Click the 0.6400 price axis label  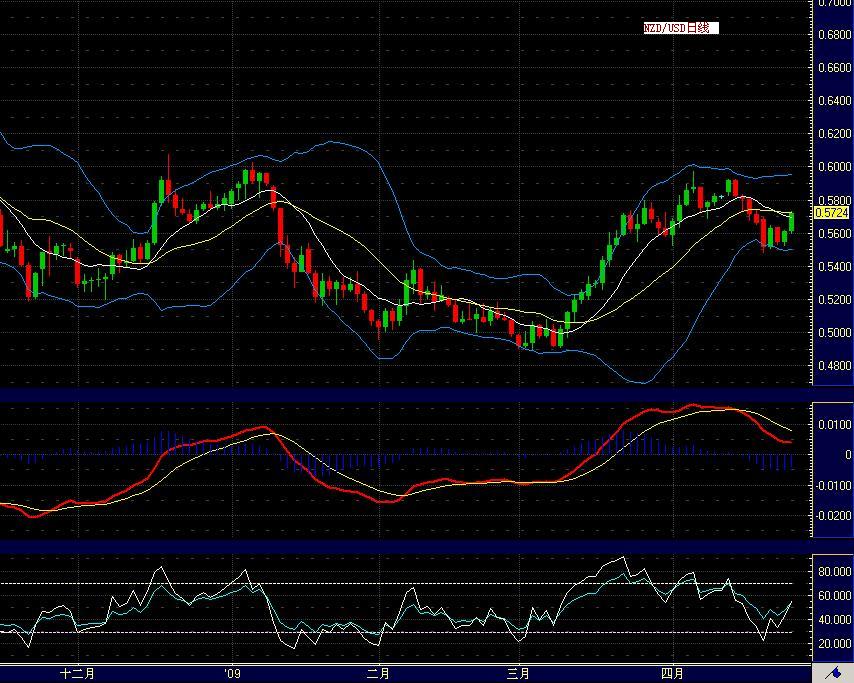click(x=834, y=101)
